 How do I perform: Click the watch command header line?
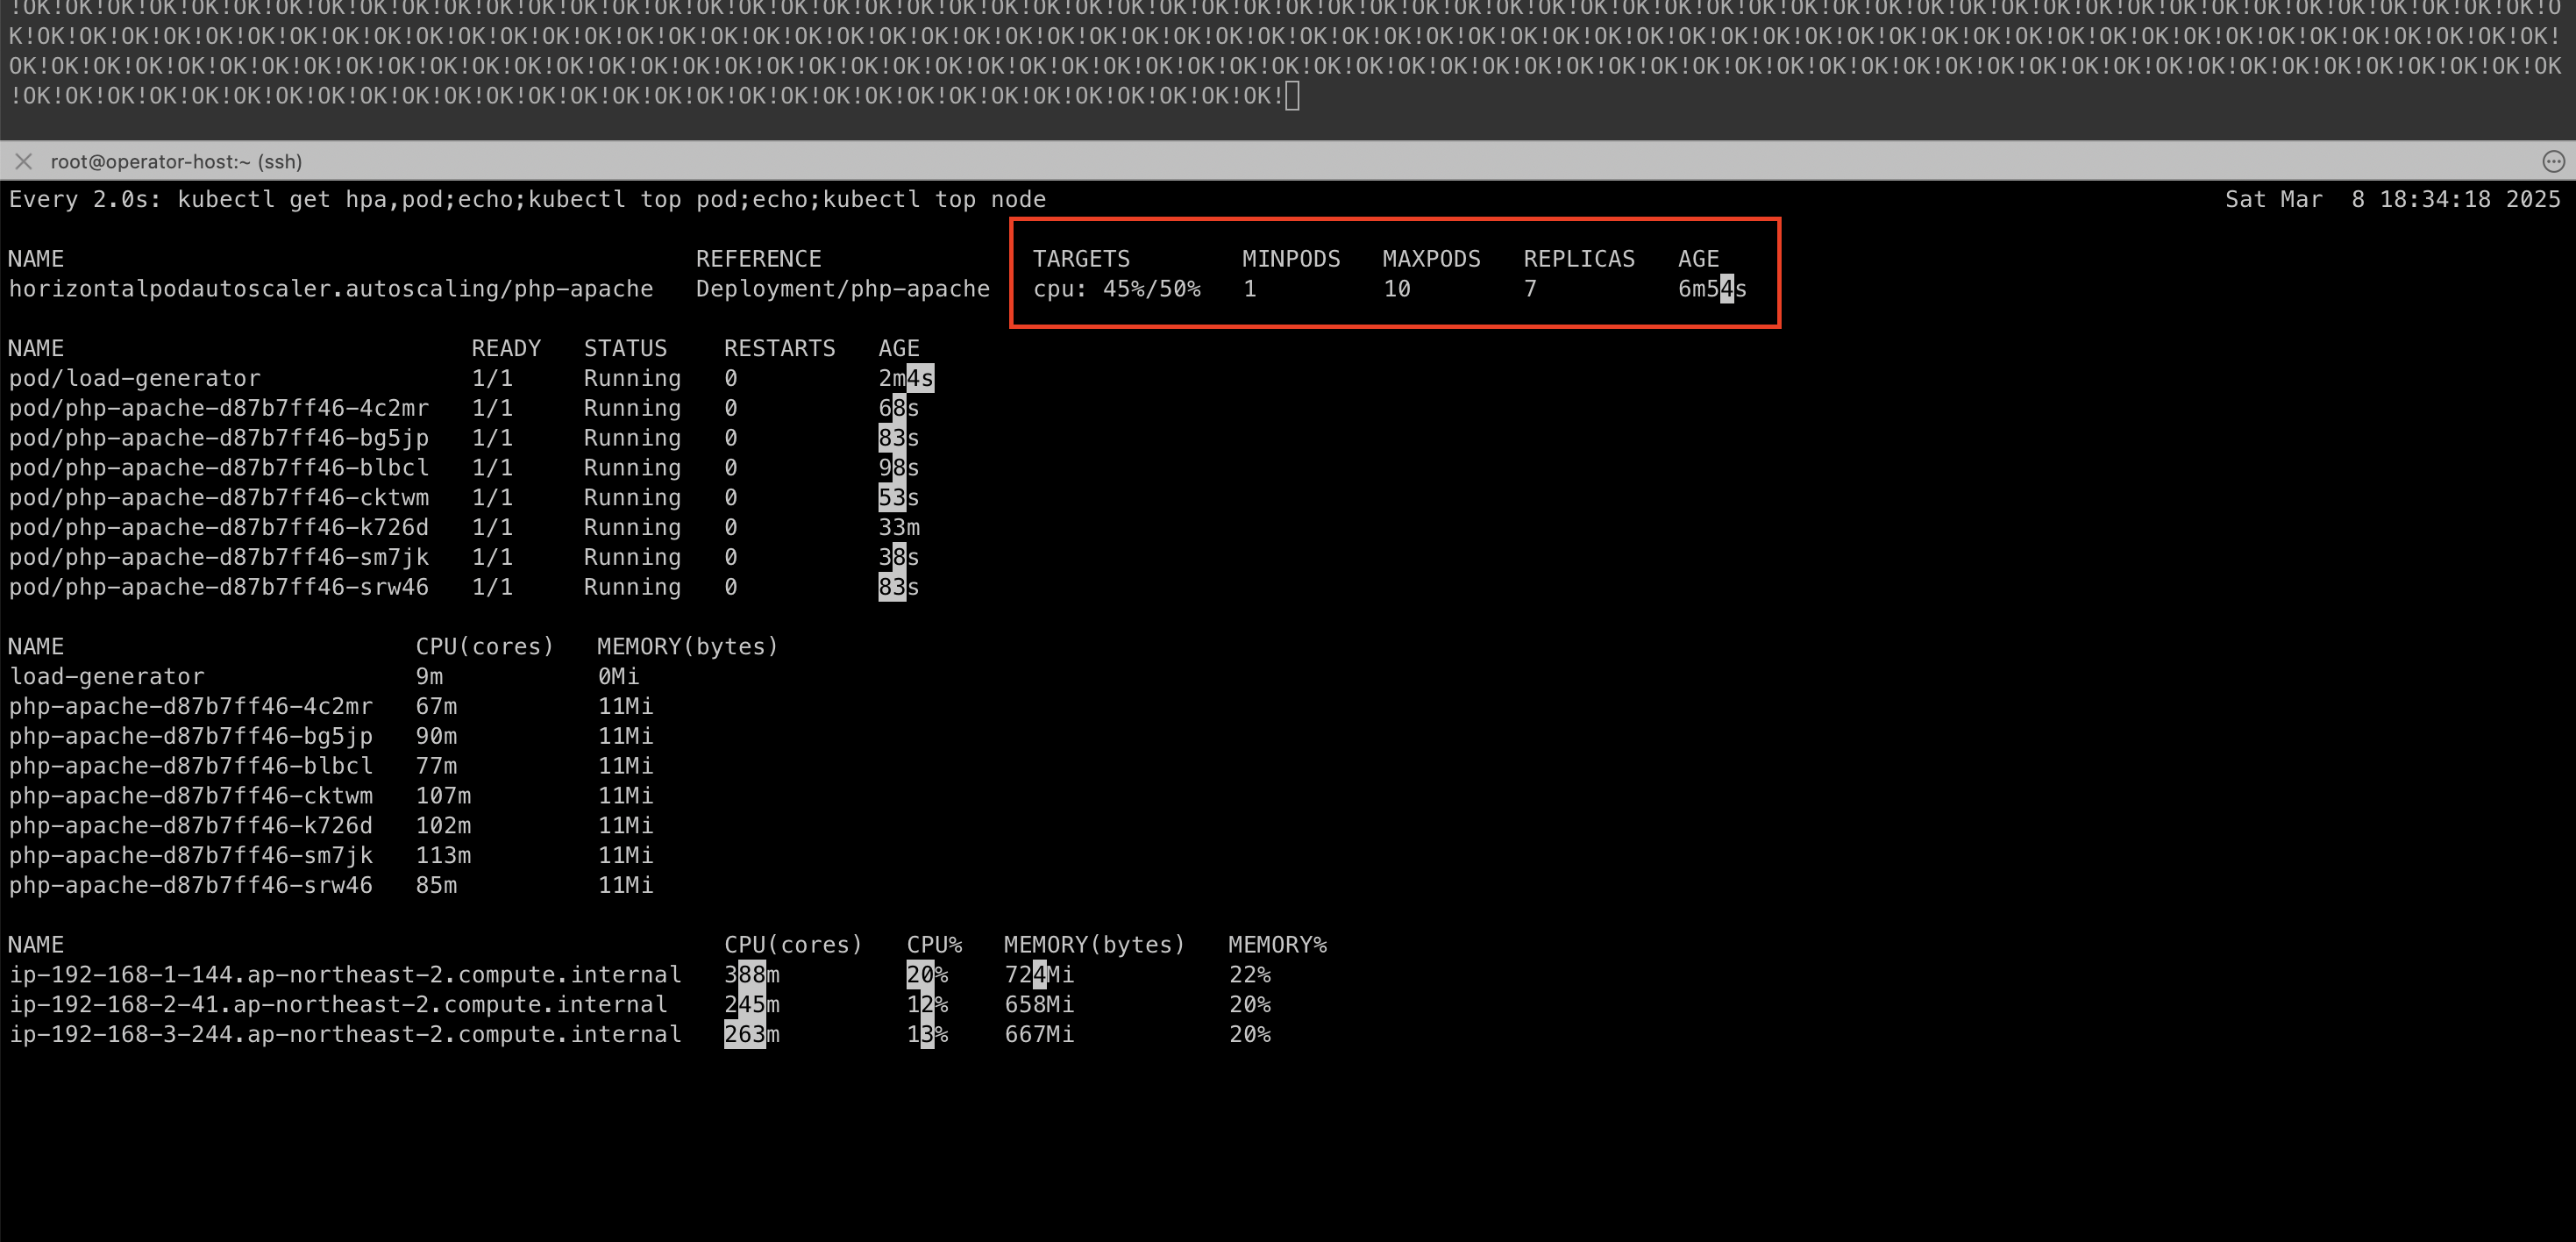coord(526,199)
